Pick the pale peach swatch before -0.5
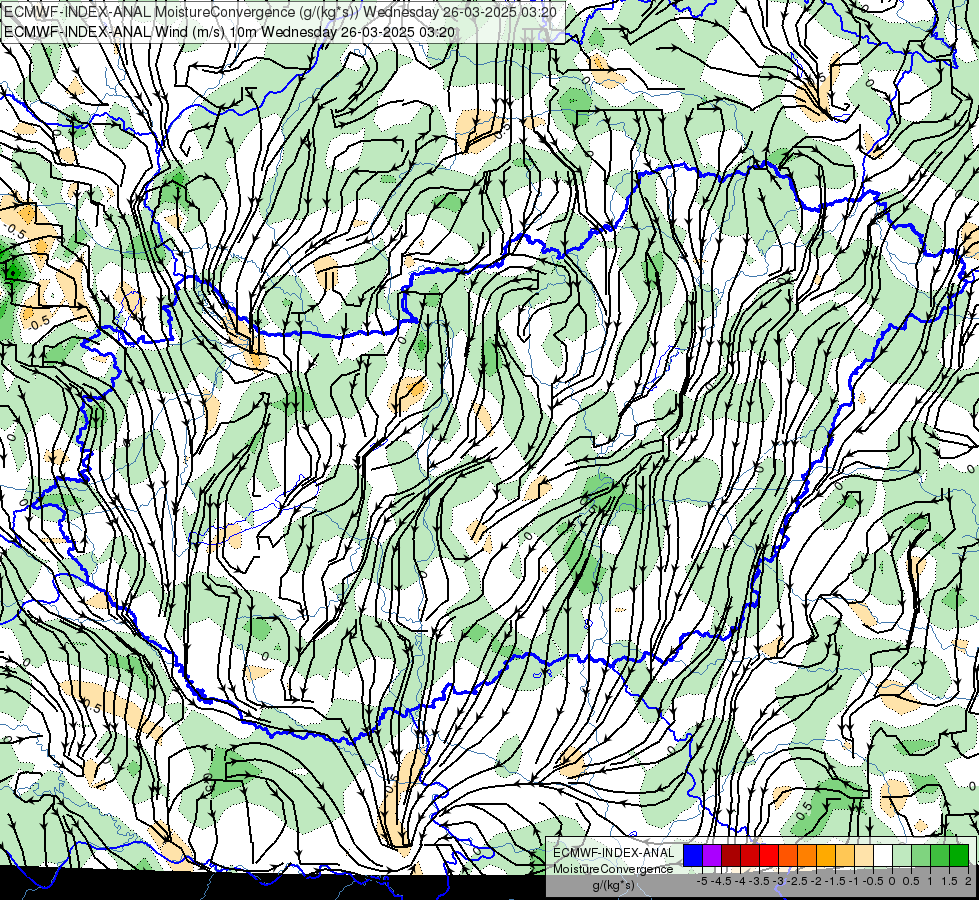 864,856
